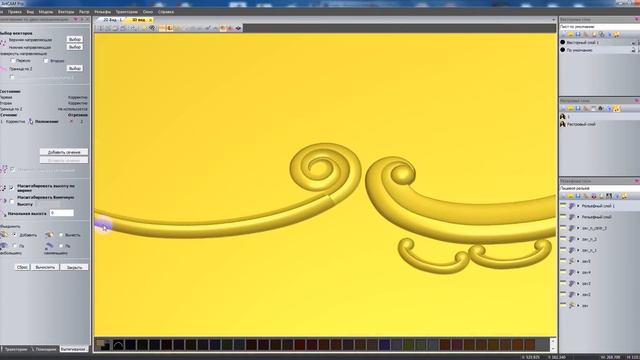This screenshot has width=640, height=360.
Task: Open the dropdown arrow of Рельефный слой 1
Action: (578, 206)
